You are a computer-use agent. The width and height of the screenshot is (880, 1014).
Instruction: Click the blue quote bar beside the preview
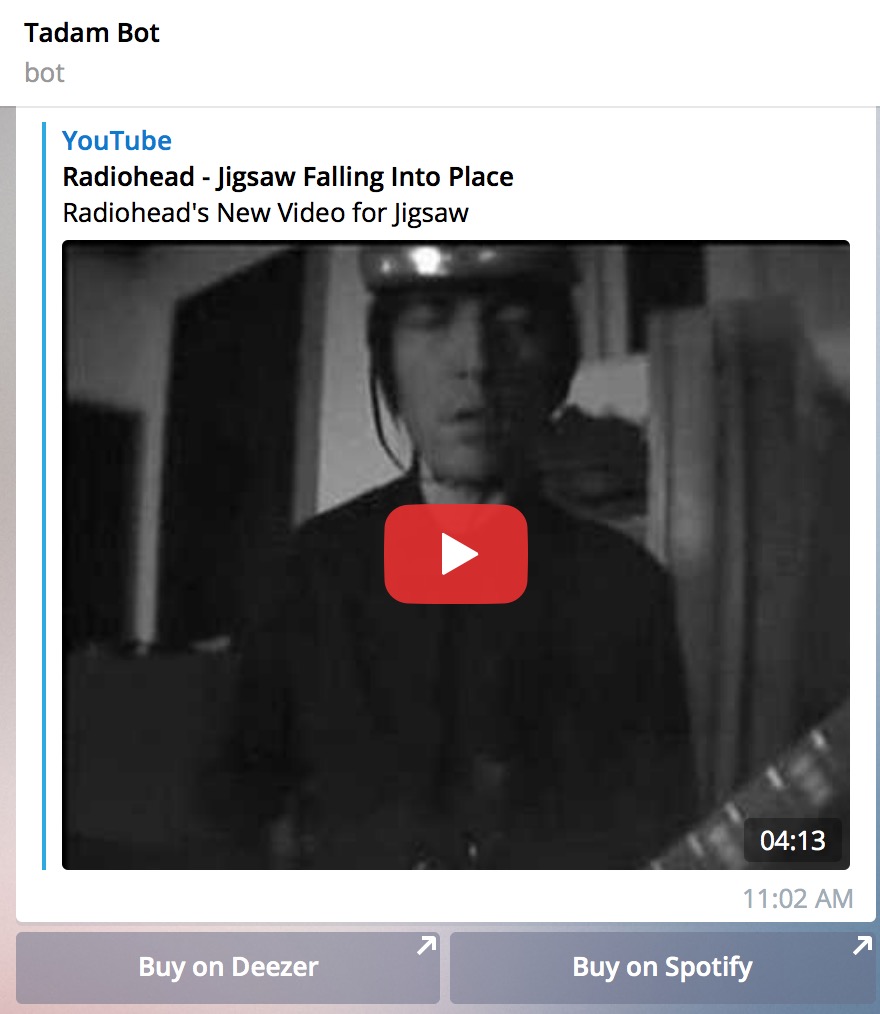pyautogui.click(x=44, y=496)
